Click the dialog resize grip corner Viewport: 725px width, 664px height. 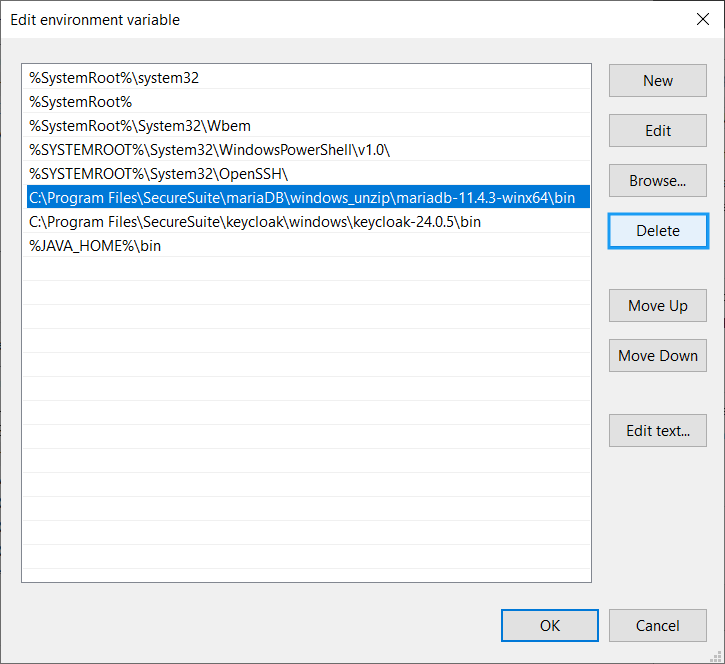716,656
